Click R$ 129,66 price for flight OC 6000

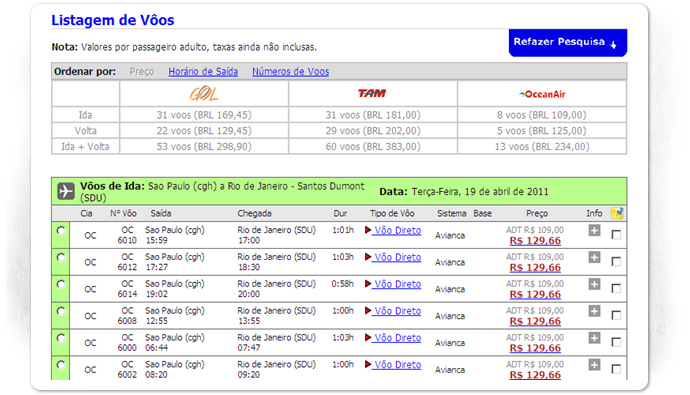pyautogui.click(x=535, y=348)
